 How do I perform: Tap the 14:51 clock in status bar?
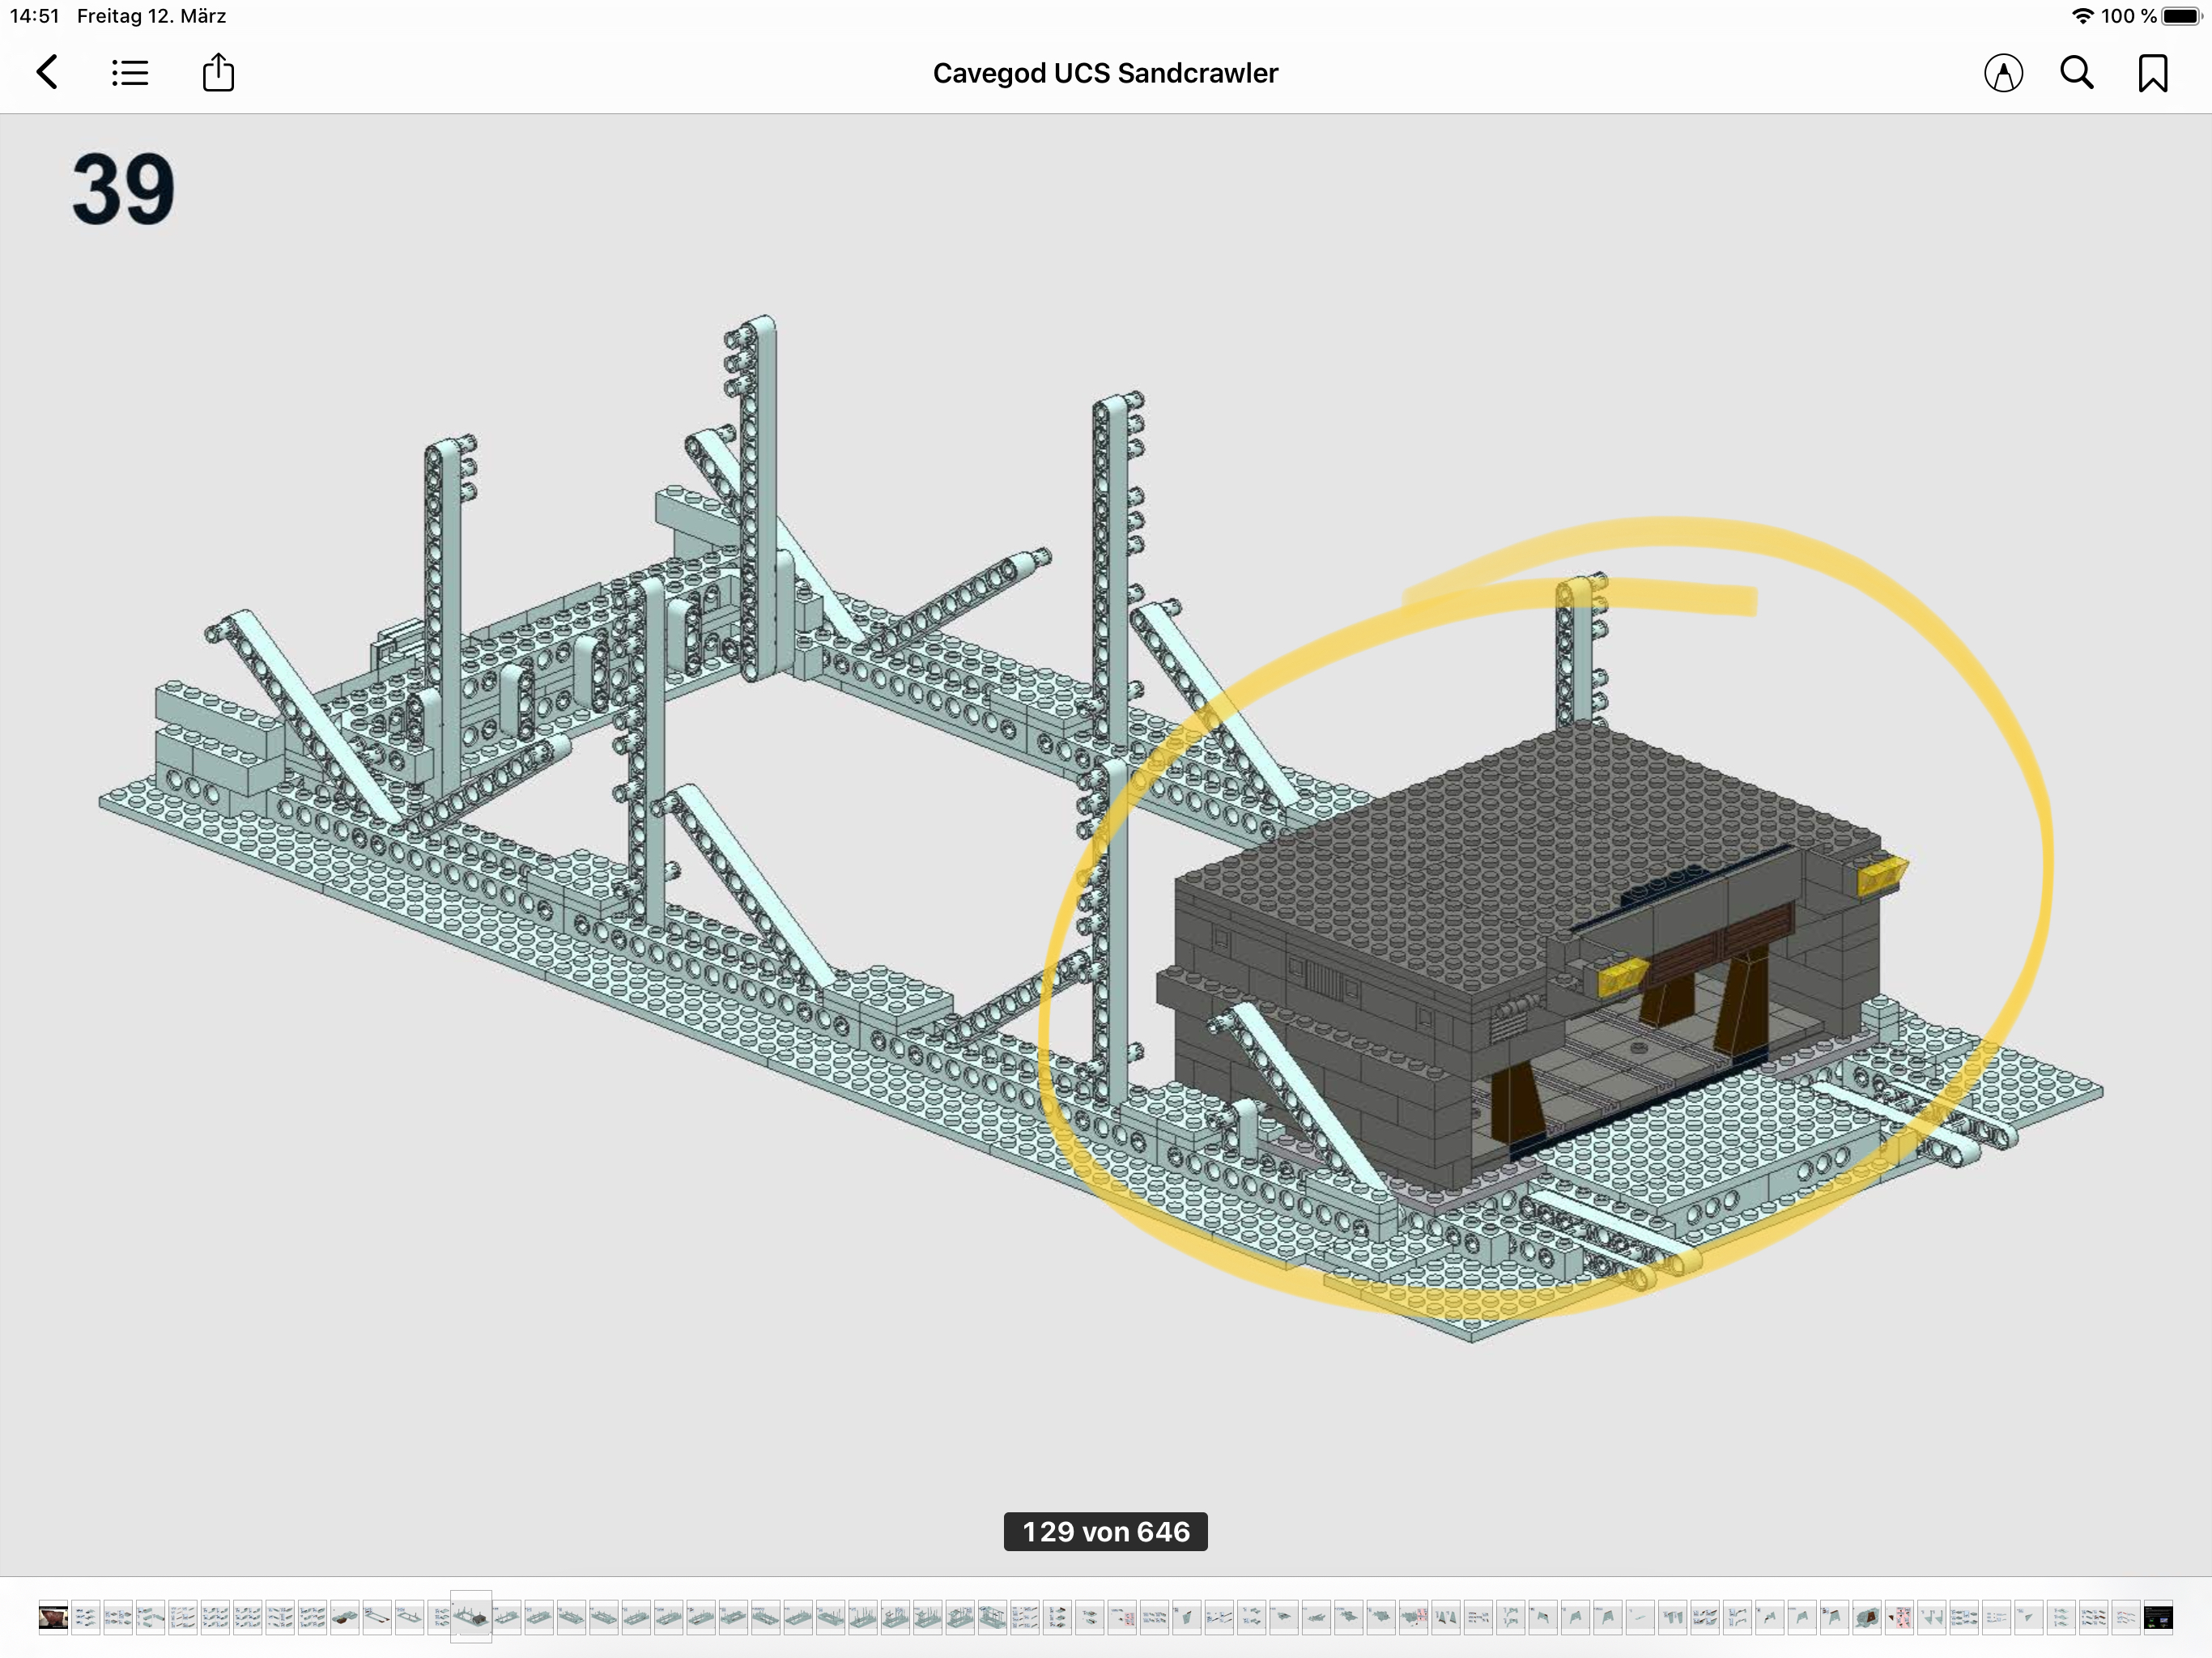(35, 16)
